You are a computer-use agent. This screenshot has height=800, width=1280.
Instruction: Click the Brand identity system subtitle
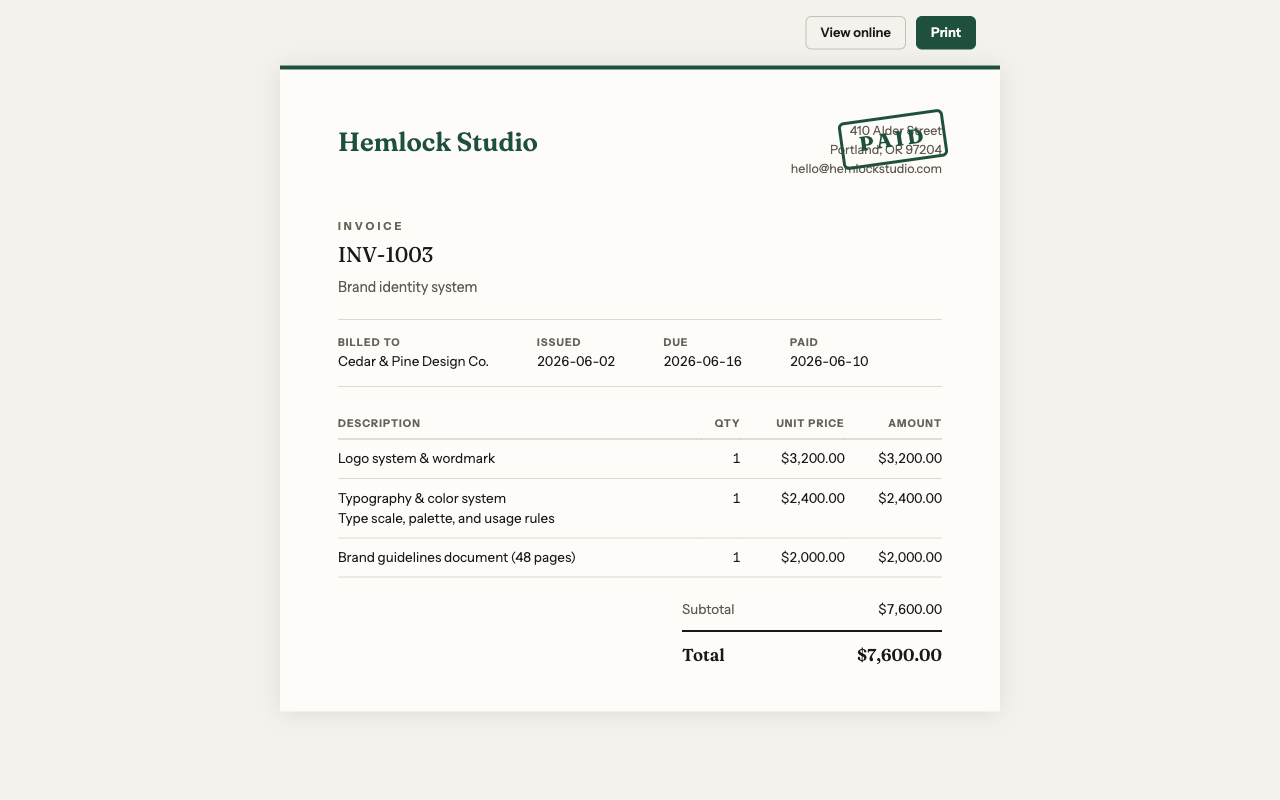pos(407,287)
